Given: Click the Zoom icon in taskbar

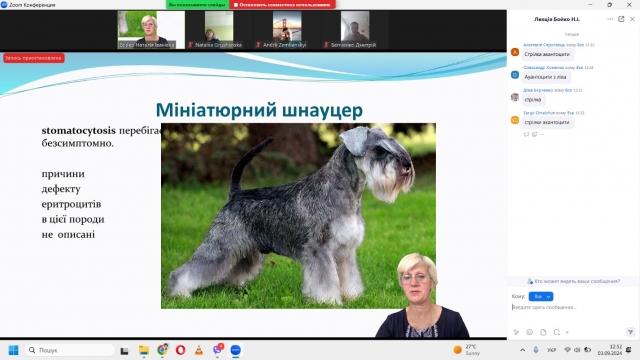Looking at the screenshot, I should click(x=236, y=350).
